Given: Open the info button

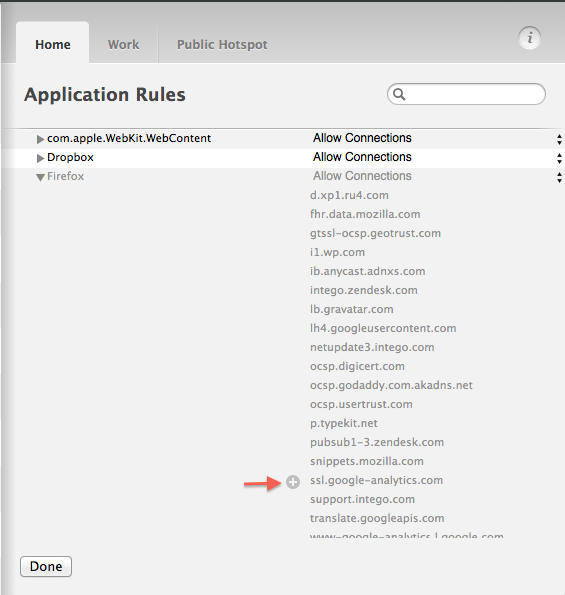Looking at the screenshot, I should [530, 38].
